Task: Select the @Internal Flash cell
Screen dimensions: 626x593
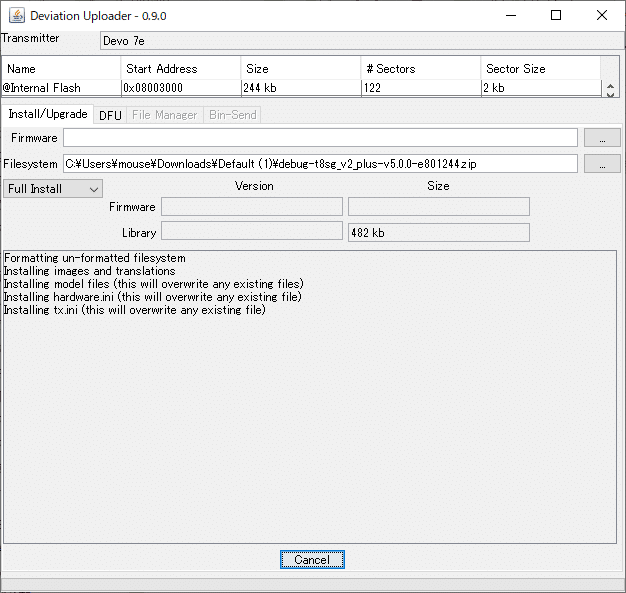Action: pos(61,88)
